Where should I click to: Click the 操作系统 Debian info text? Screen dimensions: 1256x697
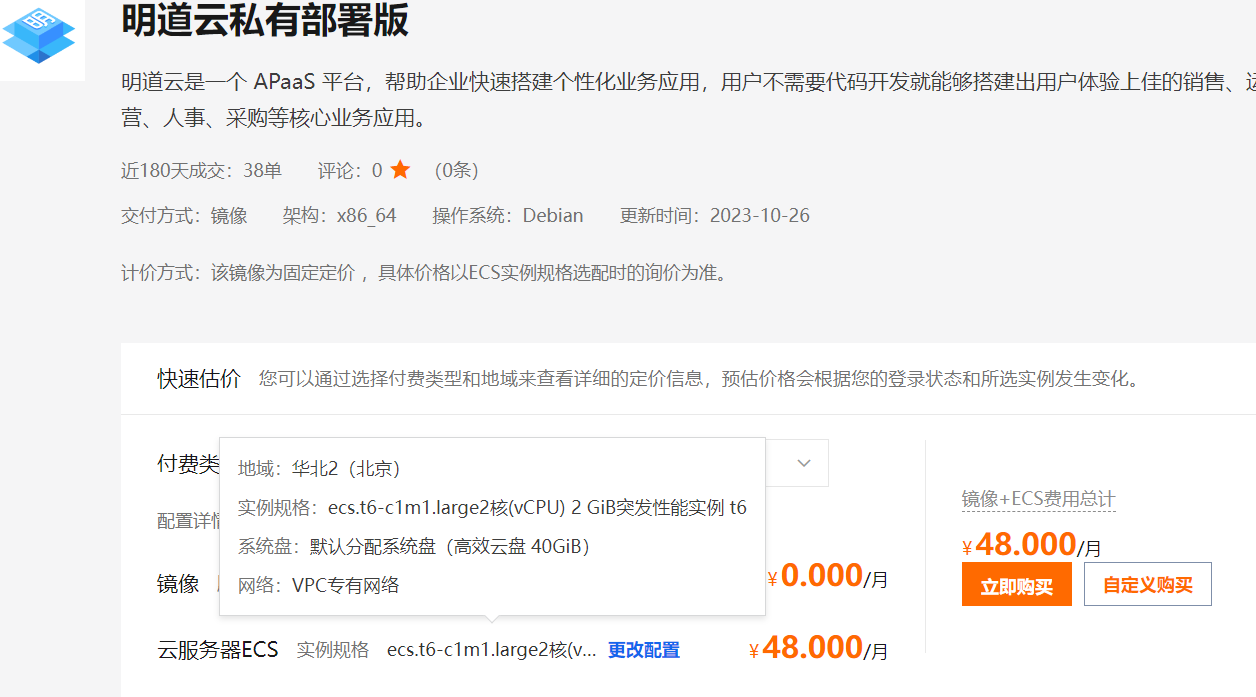pos(507,215)
